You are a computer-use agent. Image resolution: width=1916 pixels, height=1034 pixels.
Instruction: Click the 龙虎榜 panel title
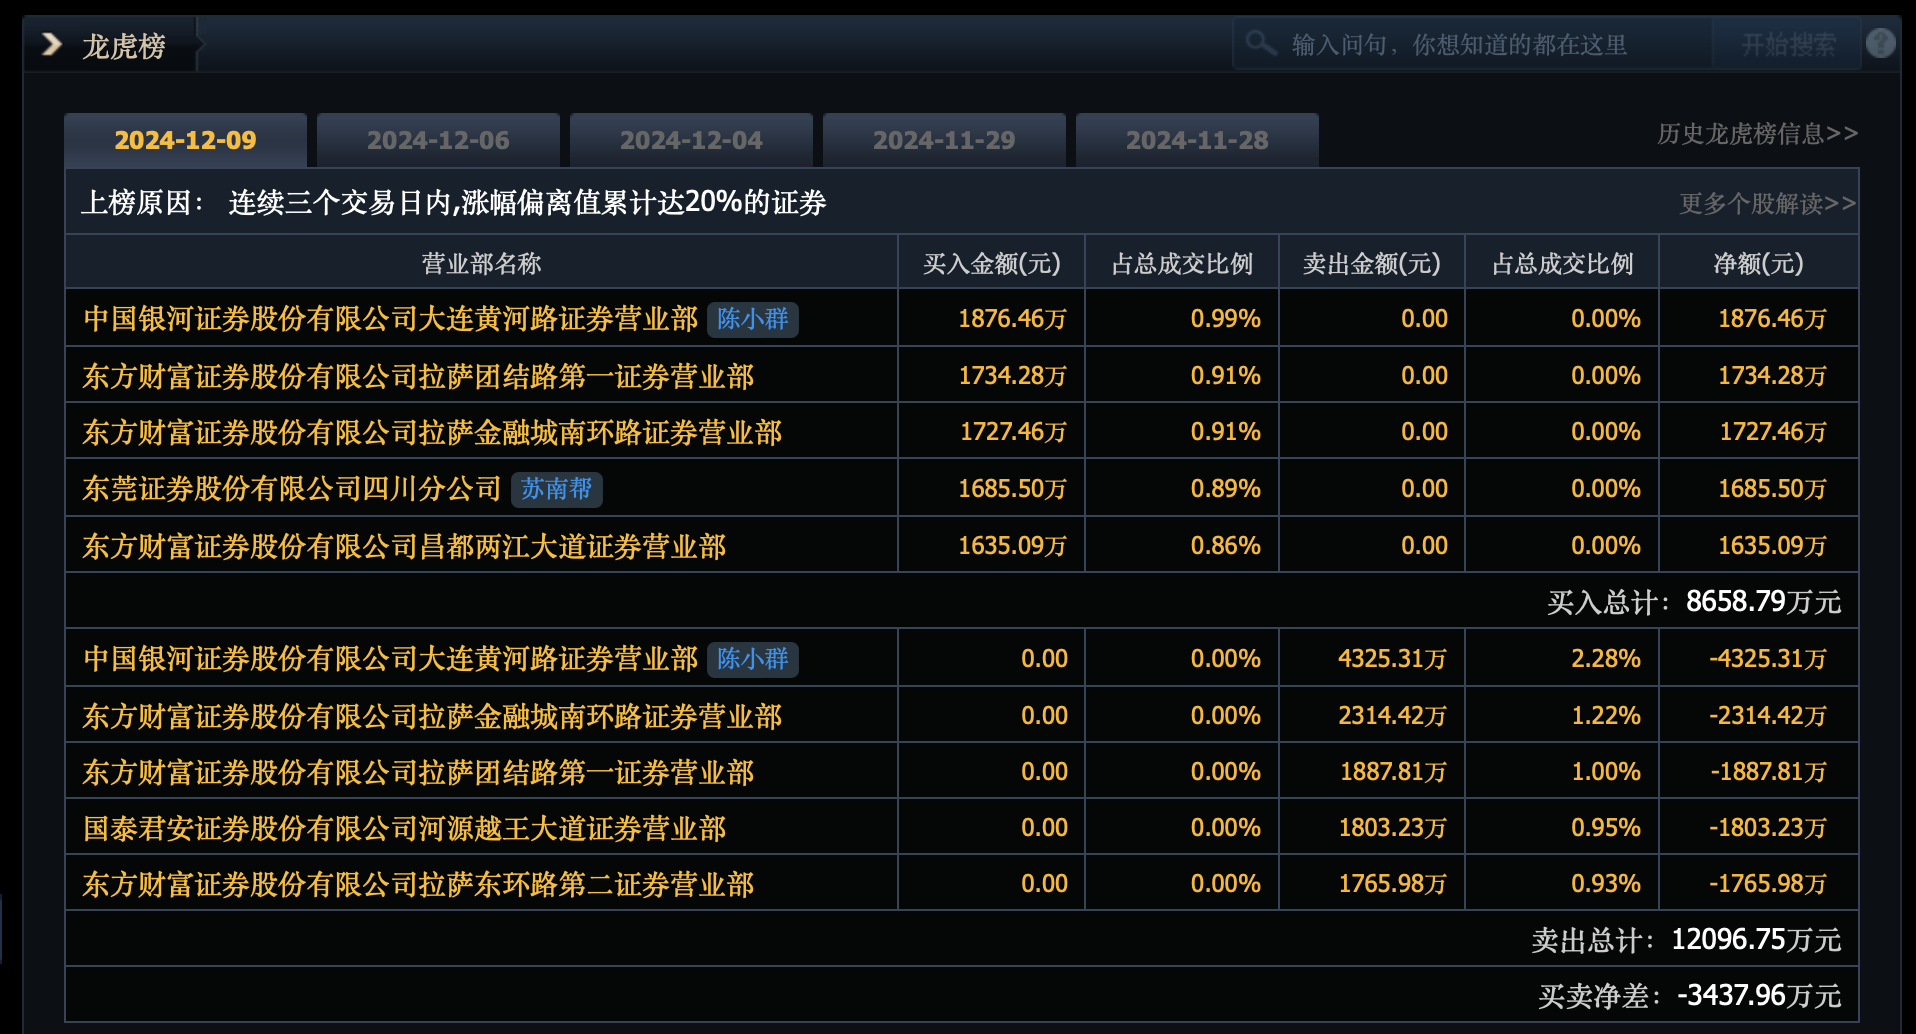click(x=123, y=46)
